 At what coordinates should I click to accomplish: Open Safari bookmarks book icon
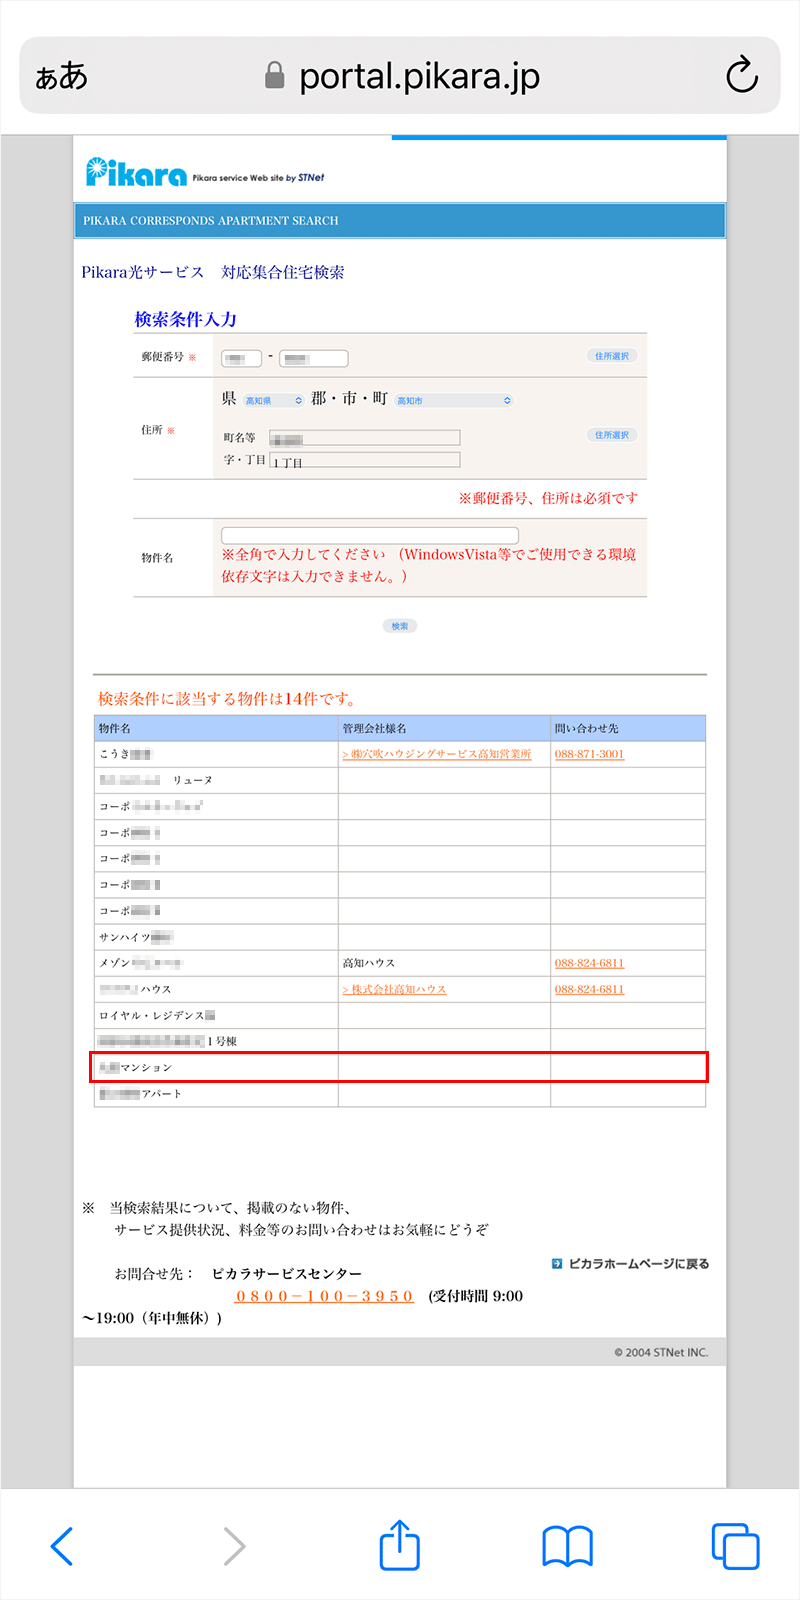[567, 1546]
